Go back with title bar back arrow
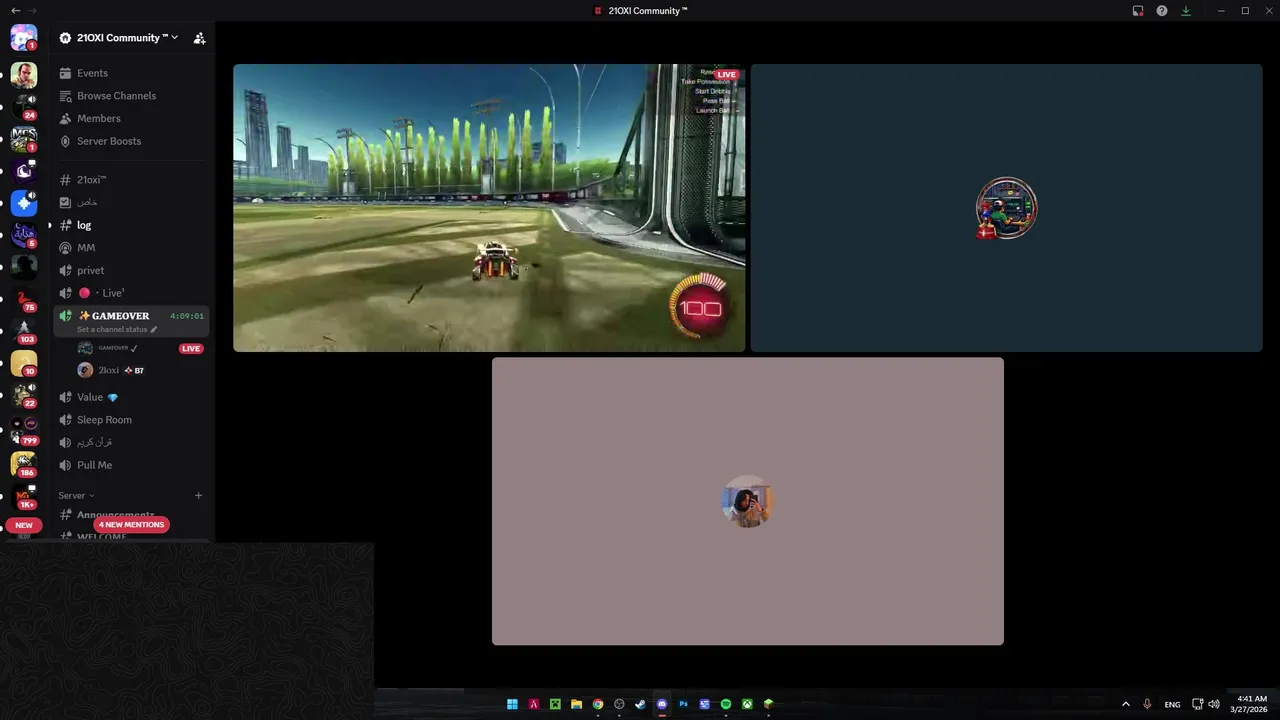Viewport: 1280px width, 720px height. coord(15,10)
